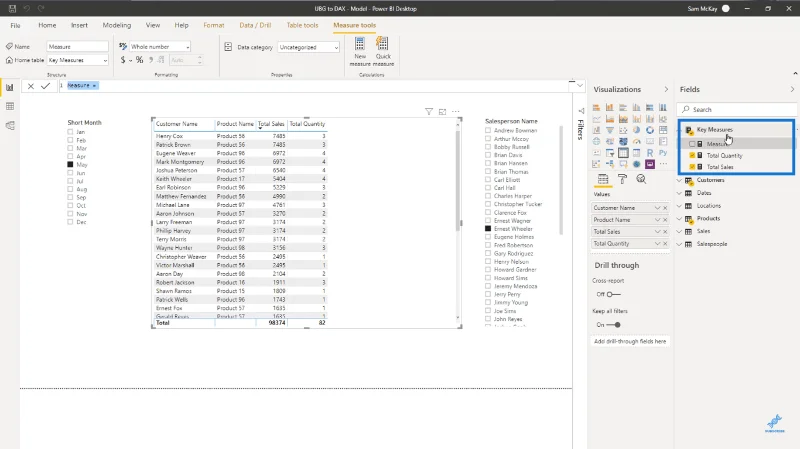Remove Product Name from Values well

[665, 219]
